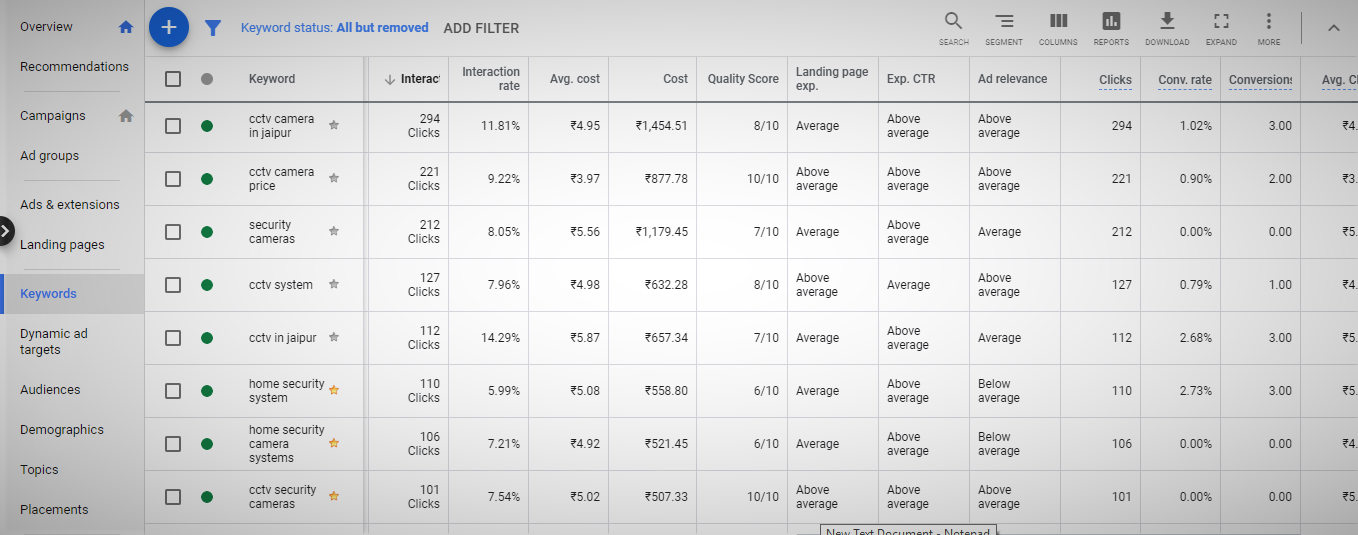Go to Ad groups in sidebar
Image resolution: width=1358 pixels, height=535 pixels.
[49, 156]
